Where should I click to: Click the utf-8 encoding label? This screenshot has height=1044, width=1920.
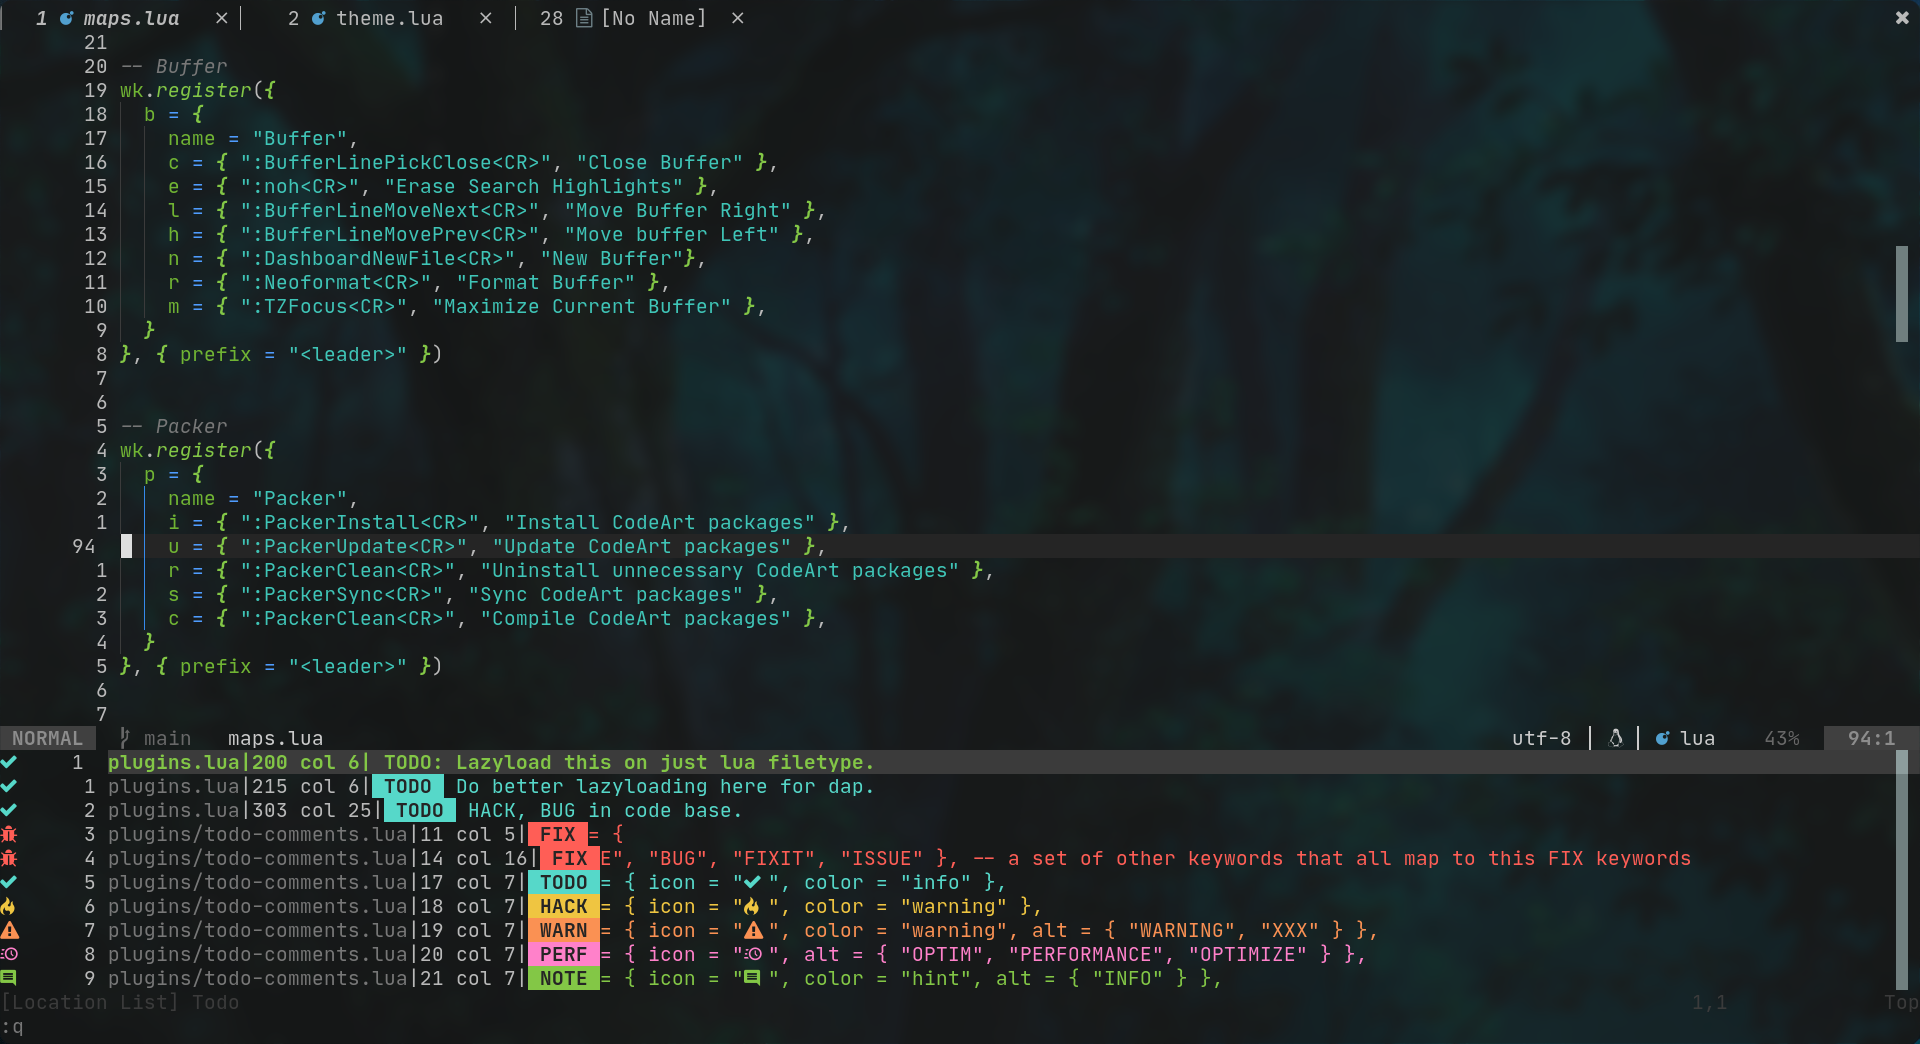[x=1541, y=738]
